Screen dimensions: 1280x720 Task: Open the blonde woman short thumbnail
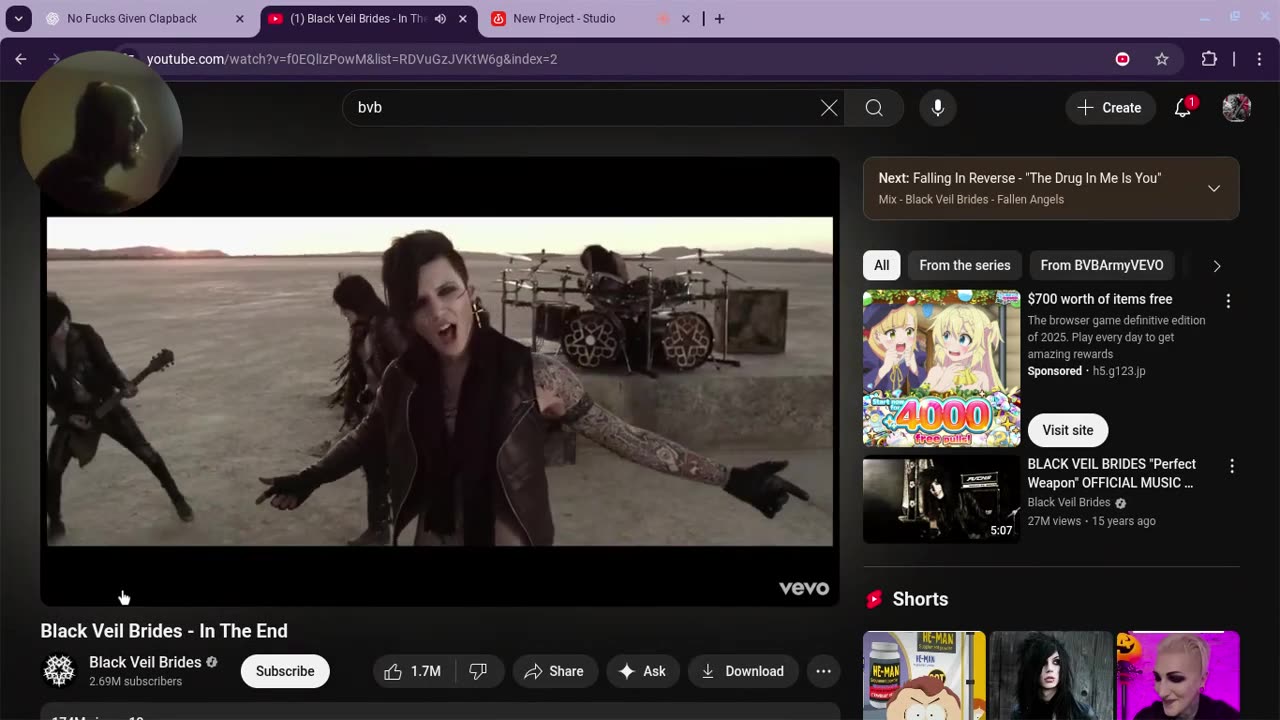[1178, 675]
